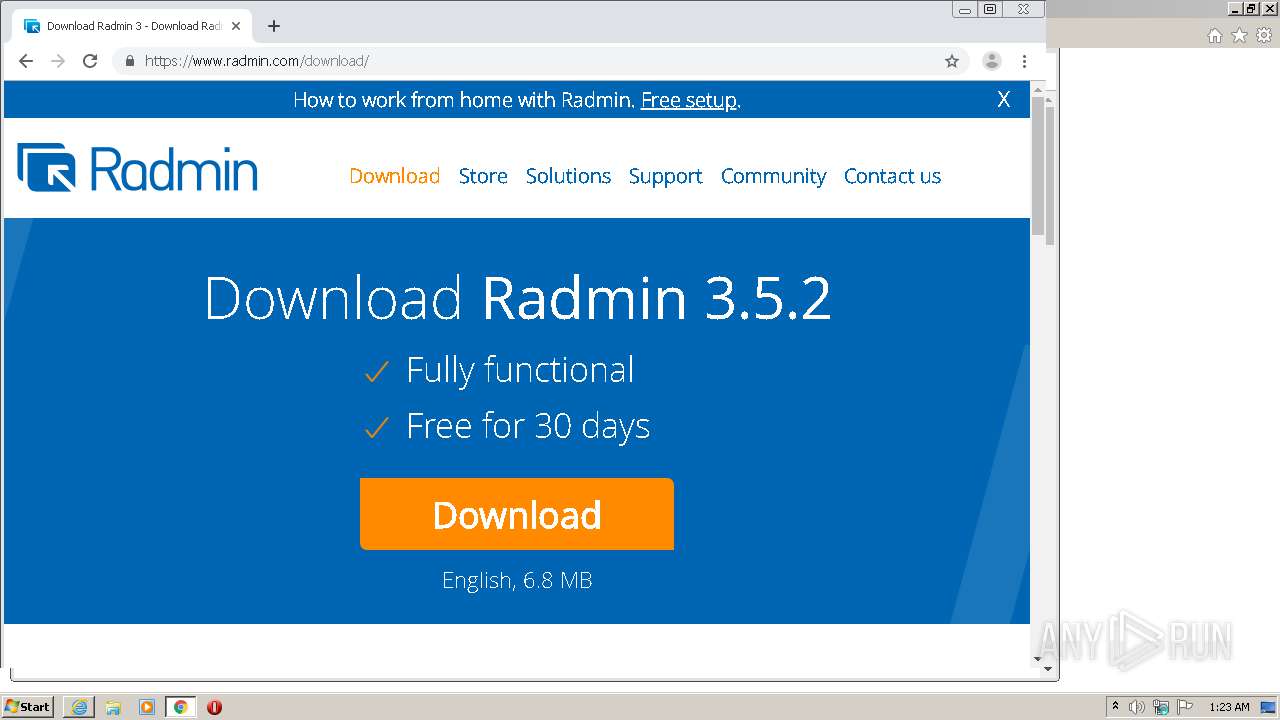The image size is (1280, 720).
Task: Click the orange Download button
Action: pyautogui.click(x=517, y=514)
